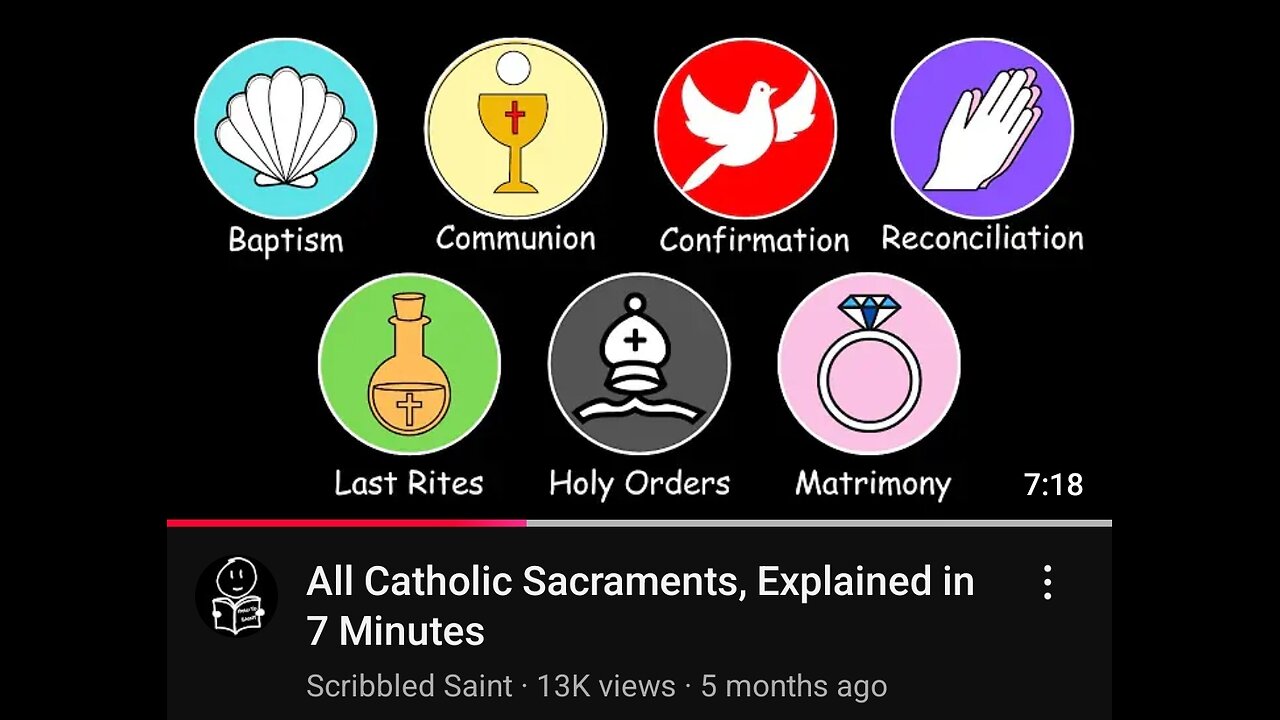Open the three-dot video options menu
This screenshot has width=1280, height=720.
(1047, 582)
